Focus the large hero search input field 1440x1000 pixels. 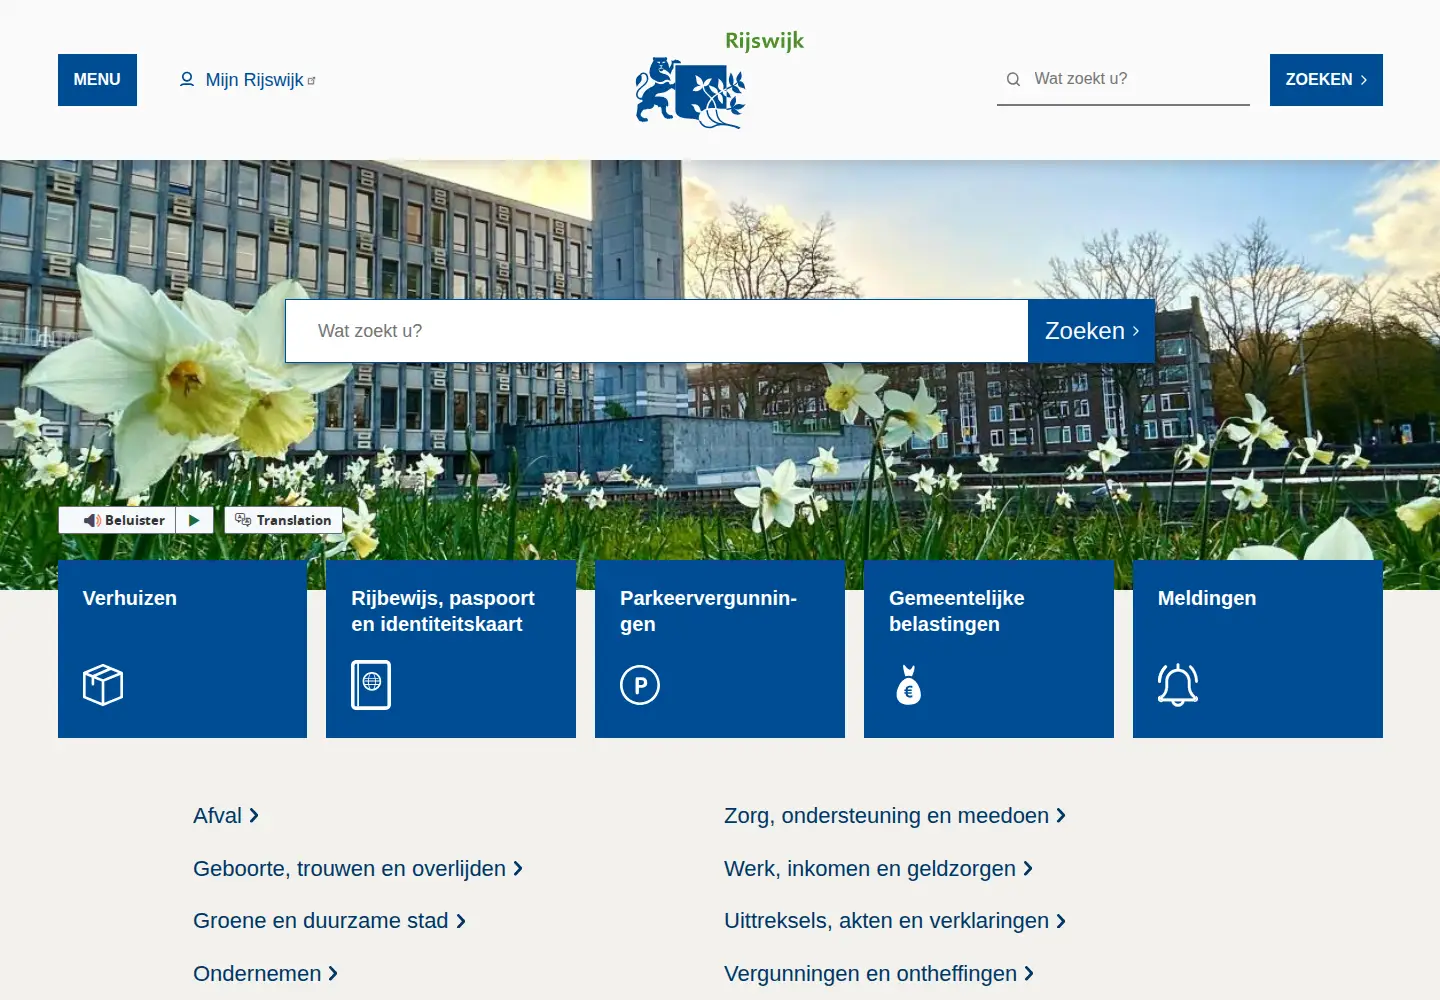click(x=657, y=331)
